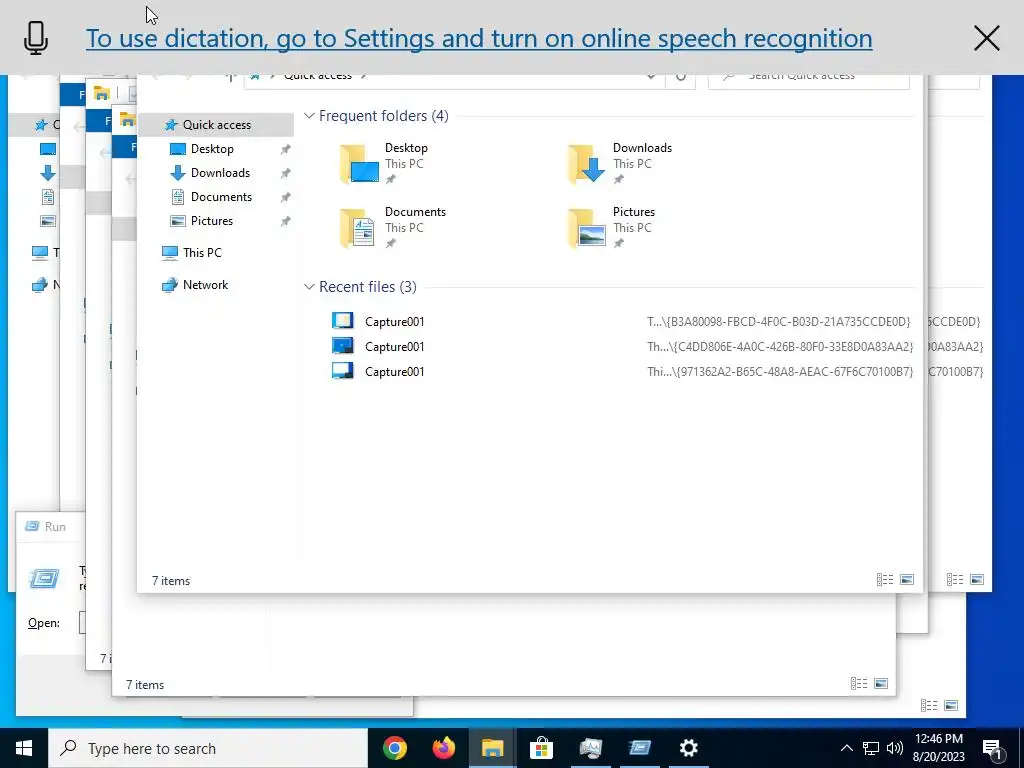Viewport: 1024px width, 768px height.
Task: Click the pin icon beside sidebar Downloads
Action: (x=285, y=174)
